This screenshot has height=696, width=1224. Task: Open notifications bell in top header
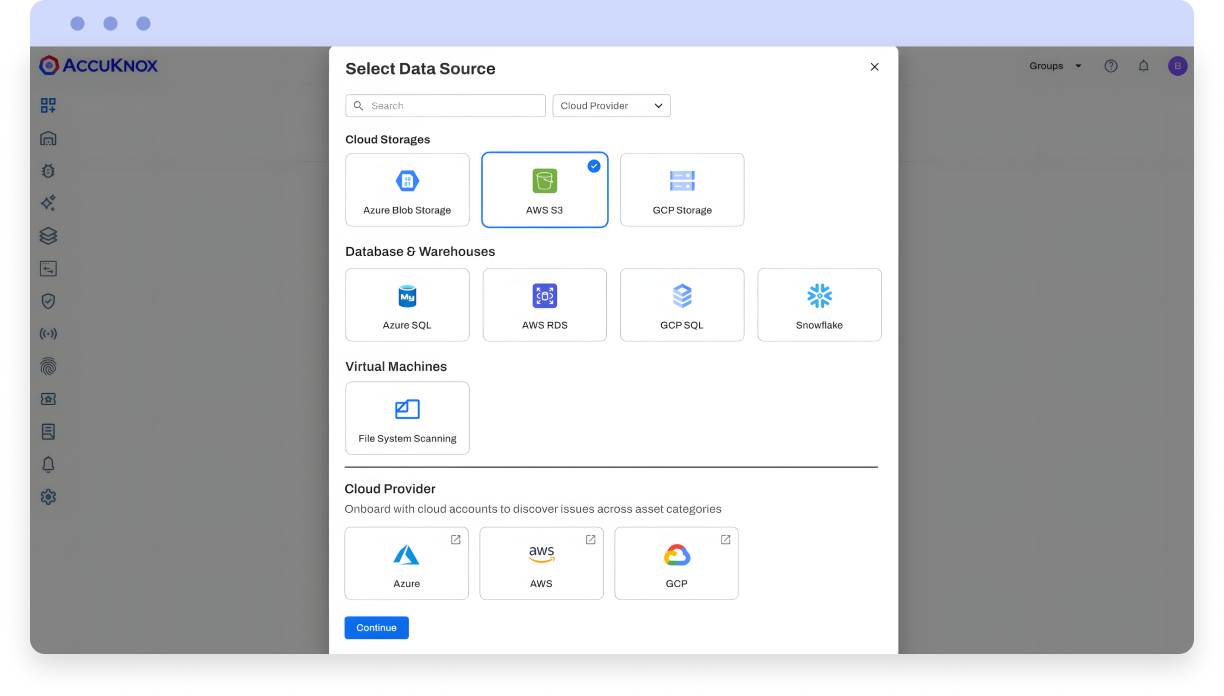pos(1144,66)
